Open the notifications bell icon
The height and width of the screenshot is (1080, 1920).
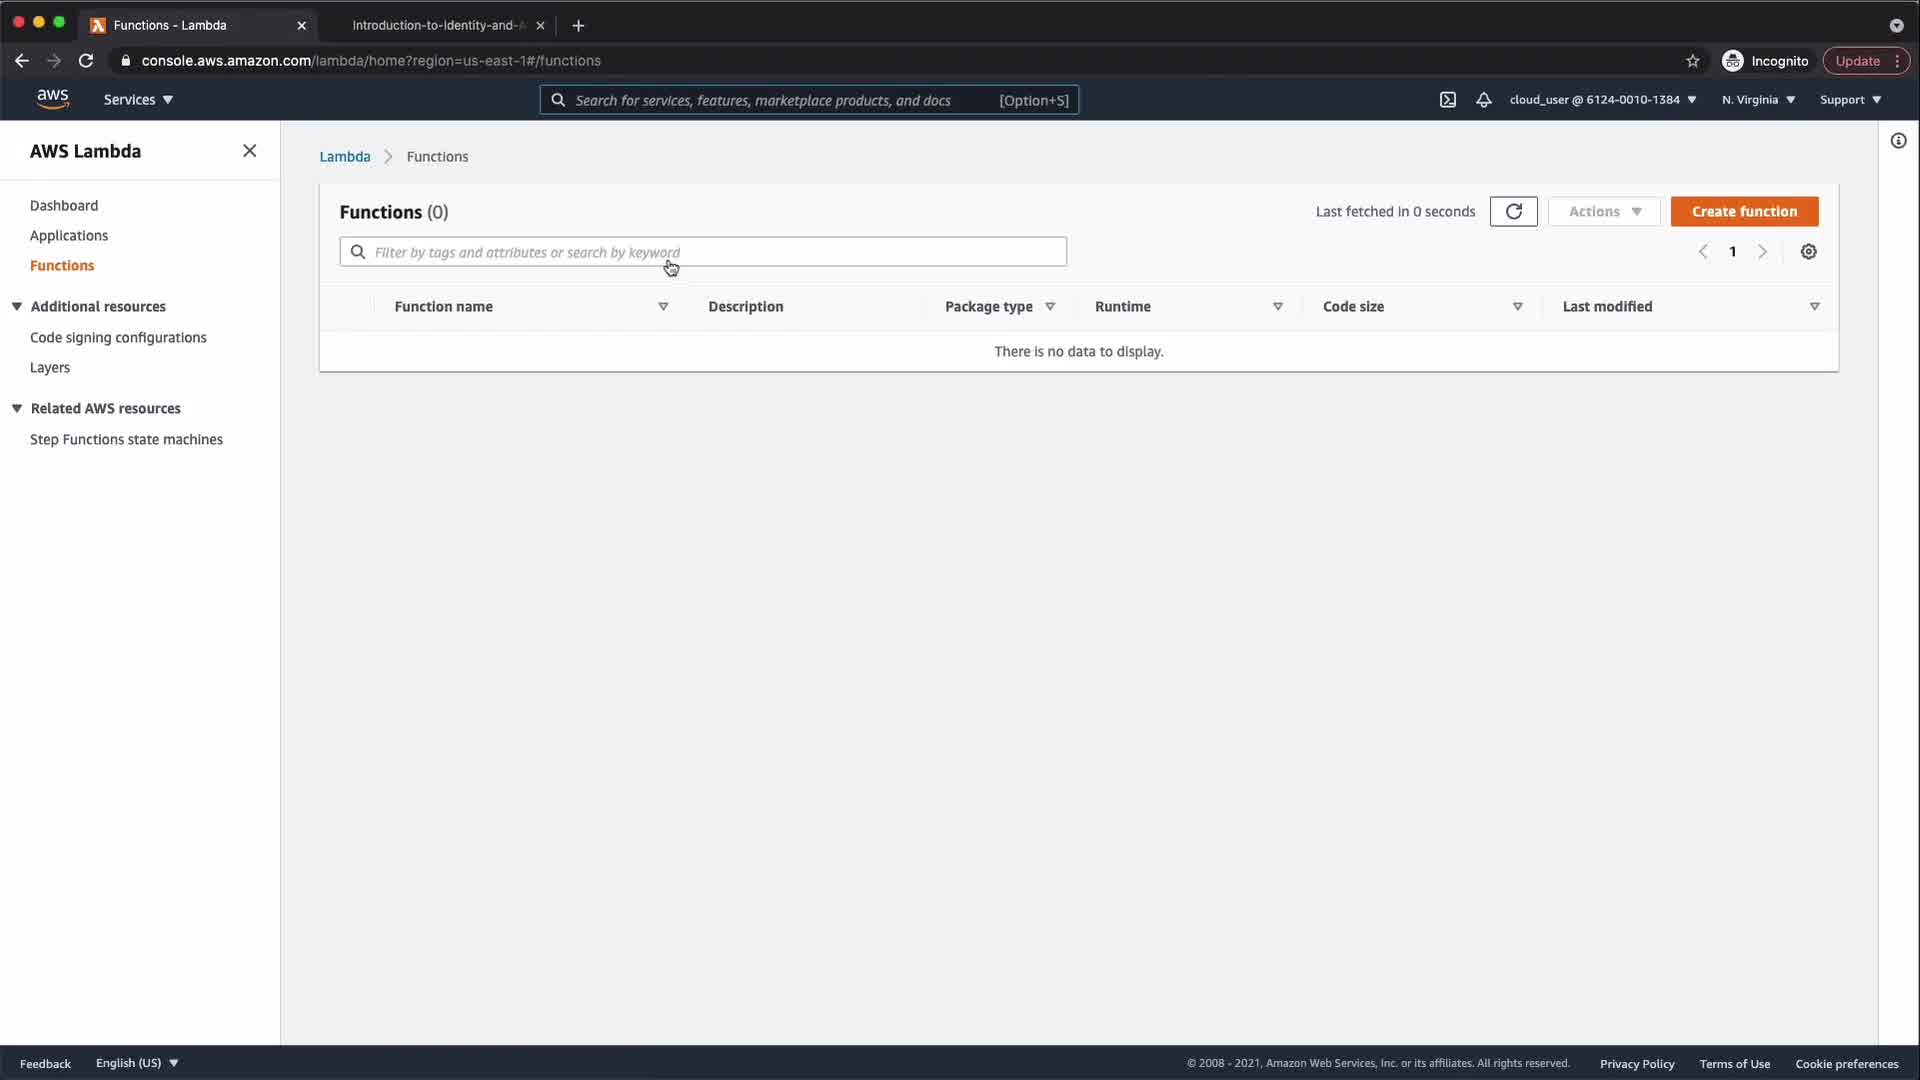pos(1484,100)
